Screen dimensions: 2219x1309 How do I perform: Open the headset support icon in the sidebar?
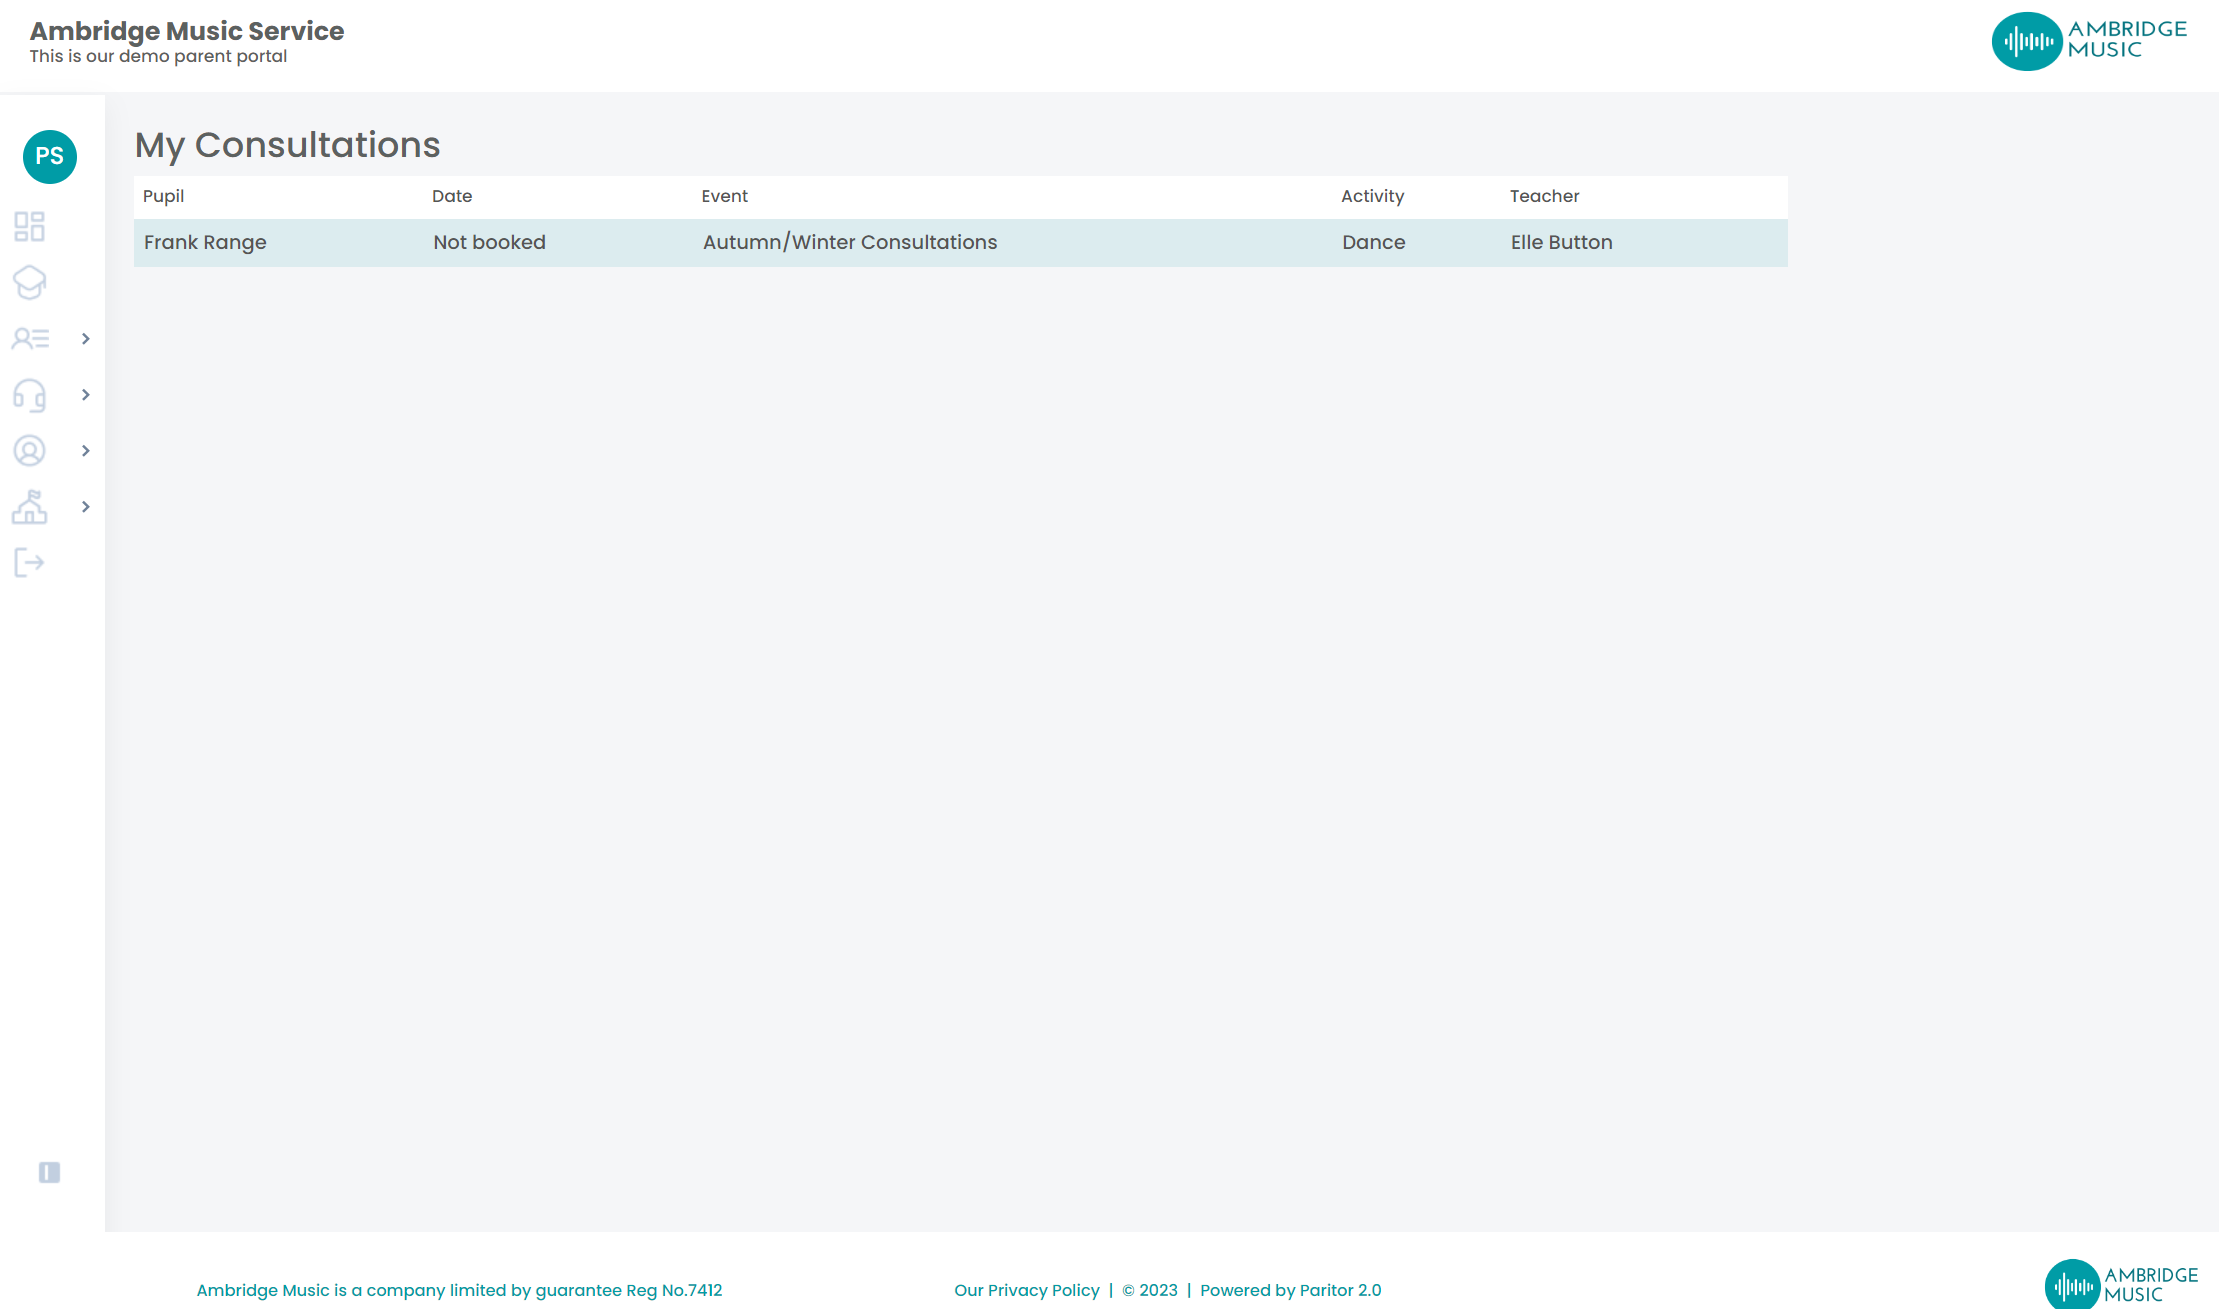29,395
